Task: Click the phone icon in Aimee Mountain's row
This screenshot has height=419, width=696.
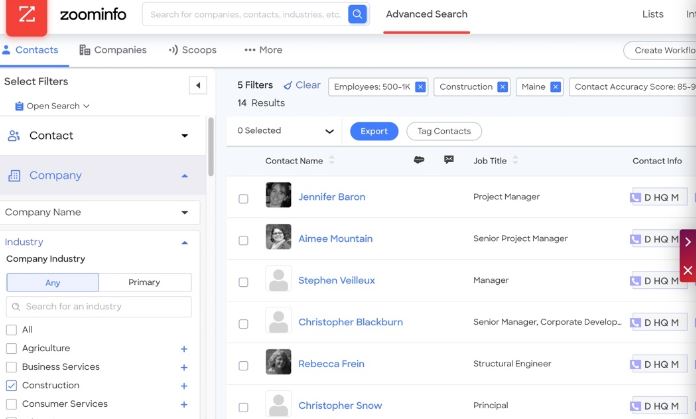Action: coord(635,239)
